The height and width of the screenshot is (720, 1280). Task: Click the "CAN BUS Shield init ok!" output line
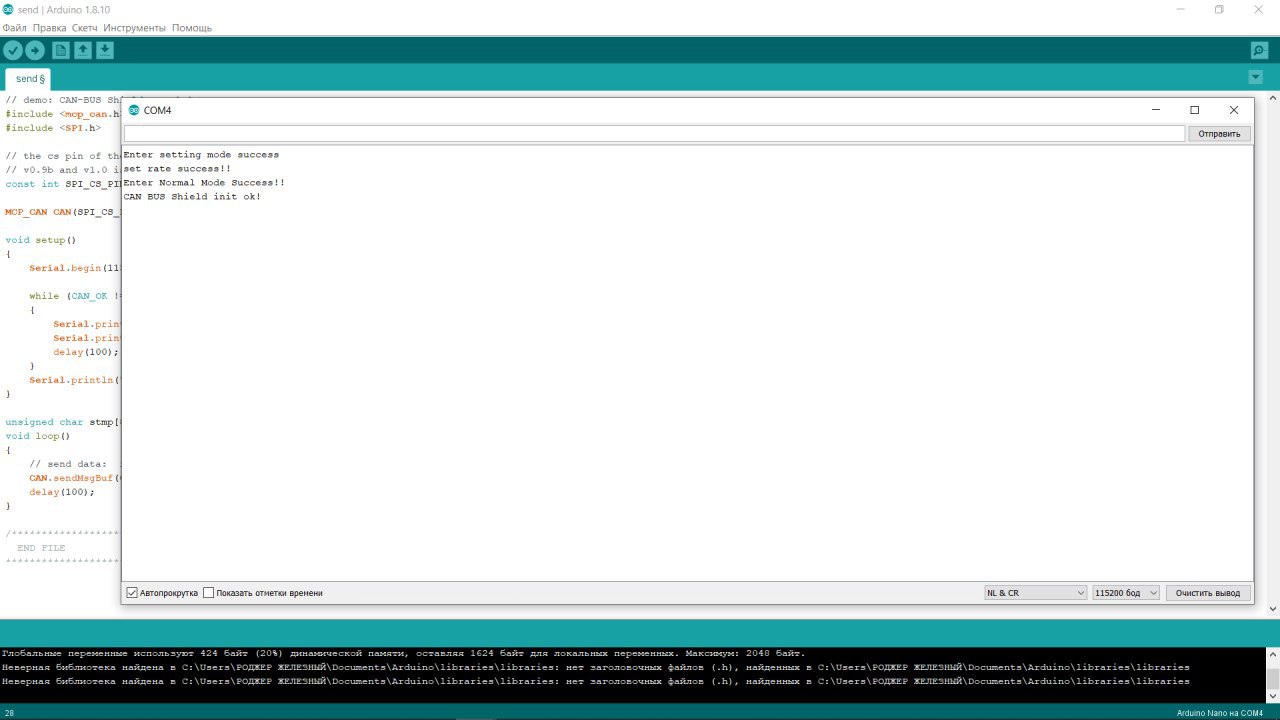[x=192, y=197]
